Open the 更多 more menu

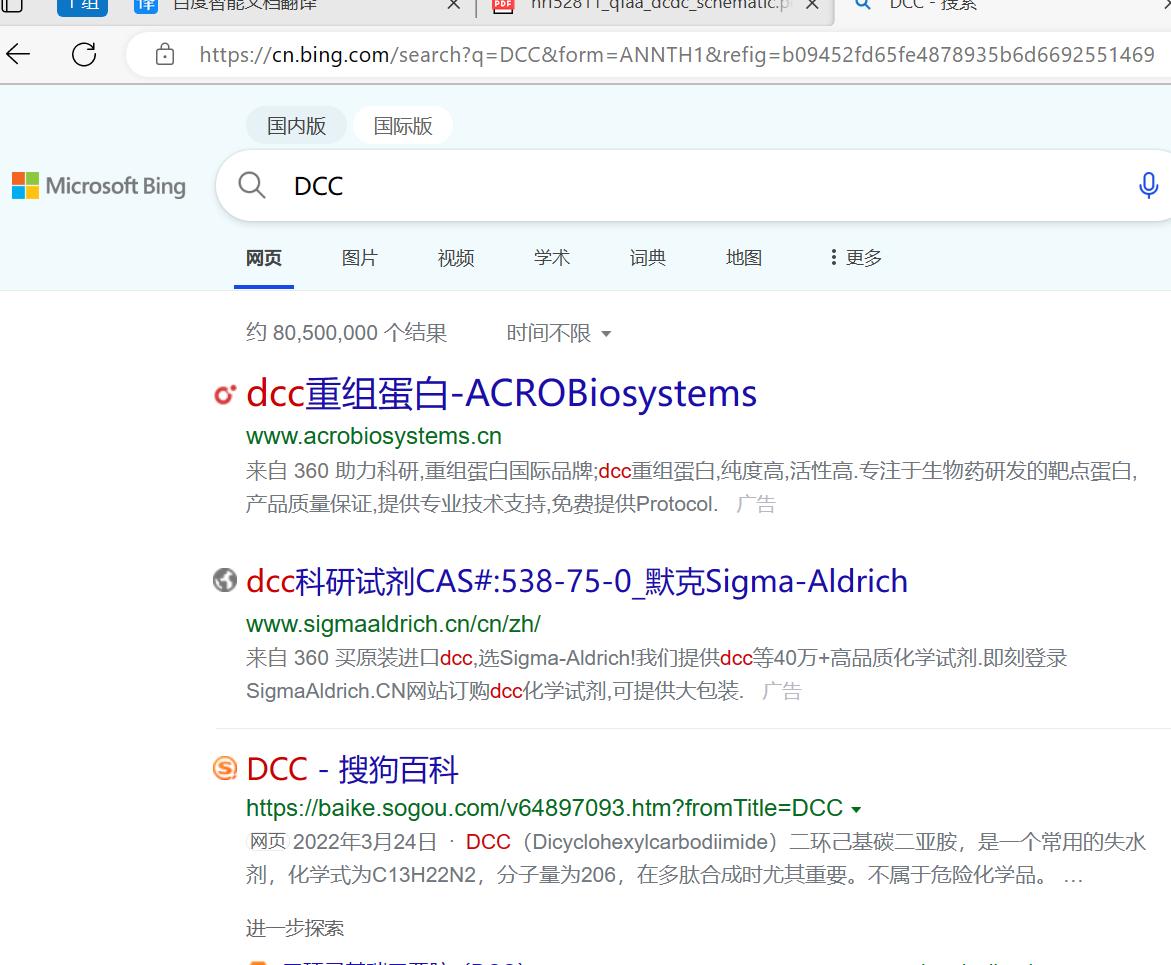856,258
